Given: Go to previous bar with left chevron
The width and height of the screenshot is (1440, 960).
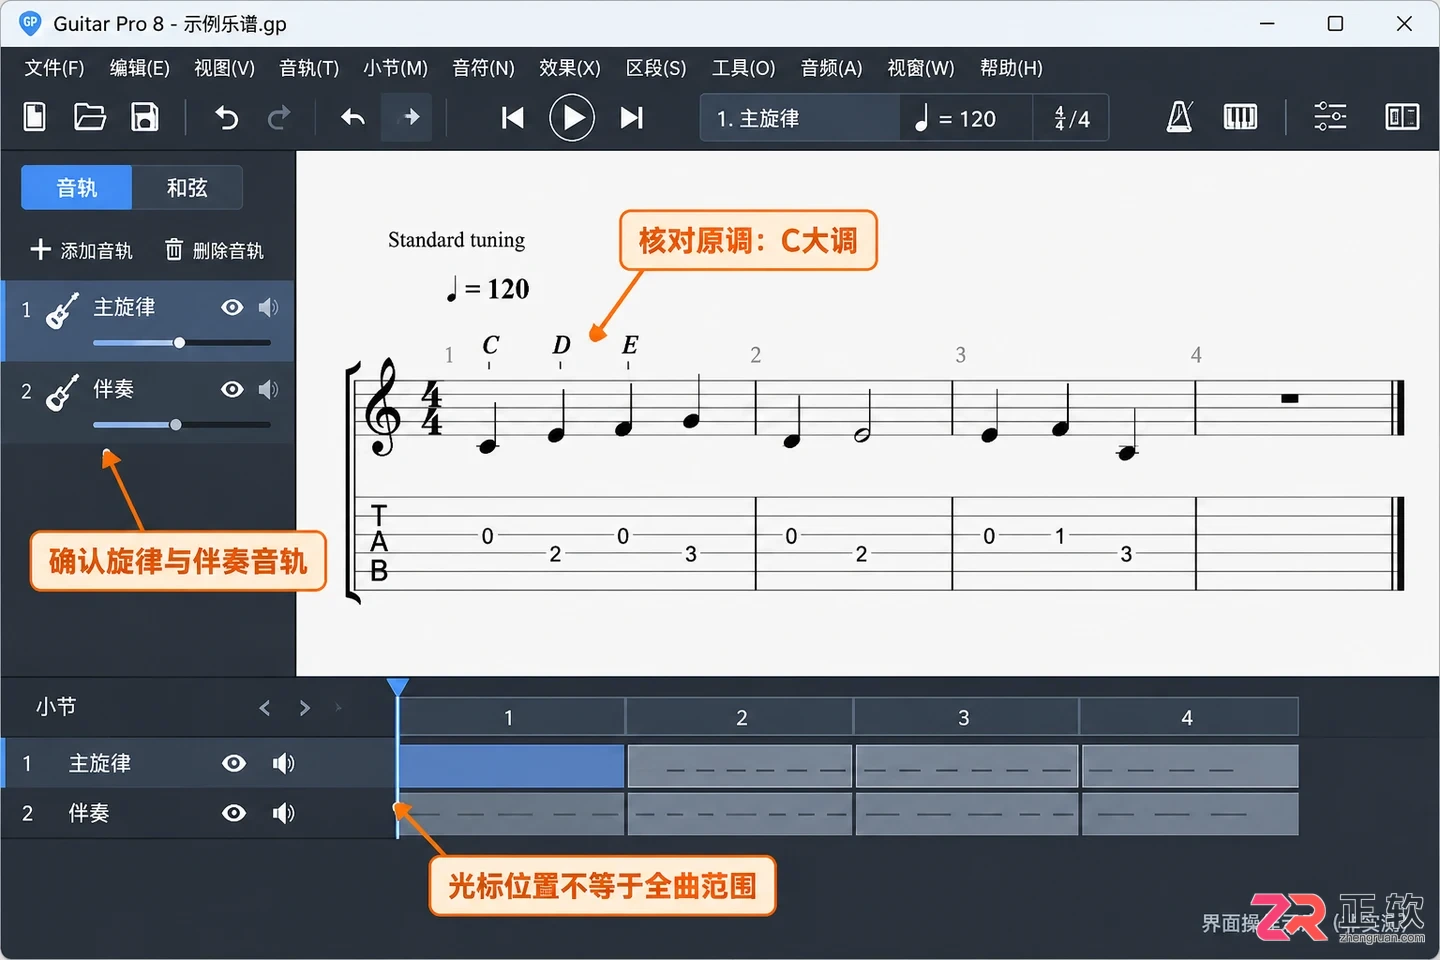Looking at the screenshot, I should pyautogui.click(x=265, y=708).
